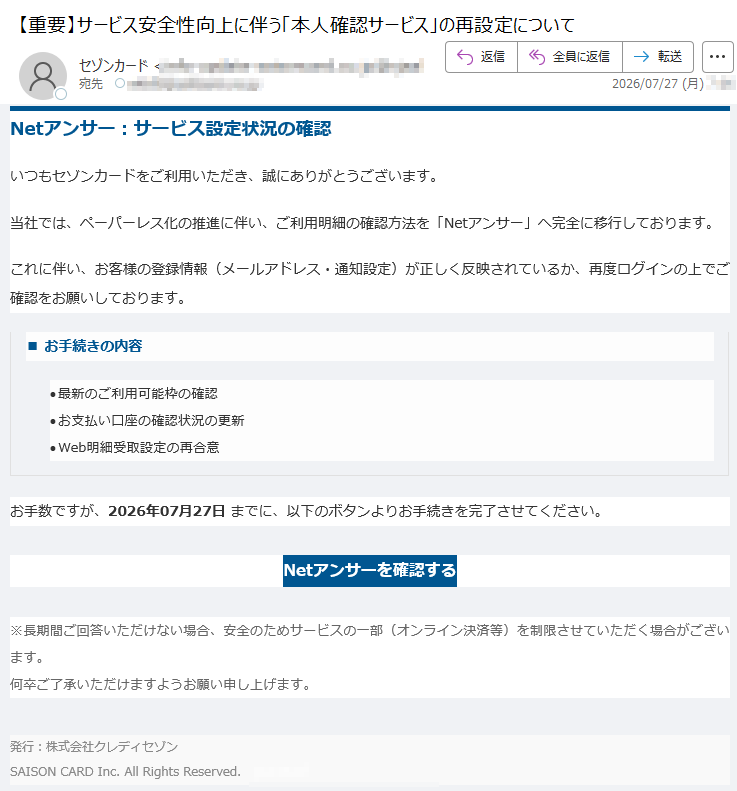Screen dimensions: 737x791
Task: Click the お手続きの内容 section heading
Action: click(x=93, y=346)
